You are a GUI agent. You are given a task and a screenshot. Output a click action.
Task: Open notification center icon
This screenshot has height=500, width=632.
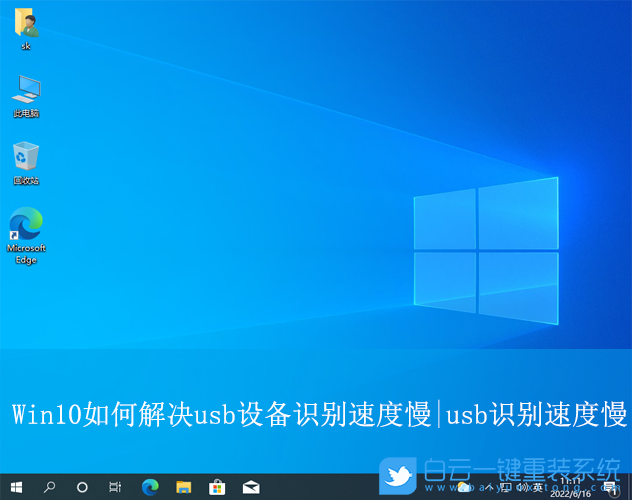[x=610, y=488]
